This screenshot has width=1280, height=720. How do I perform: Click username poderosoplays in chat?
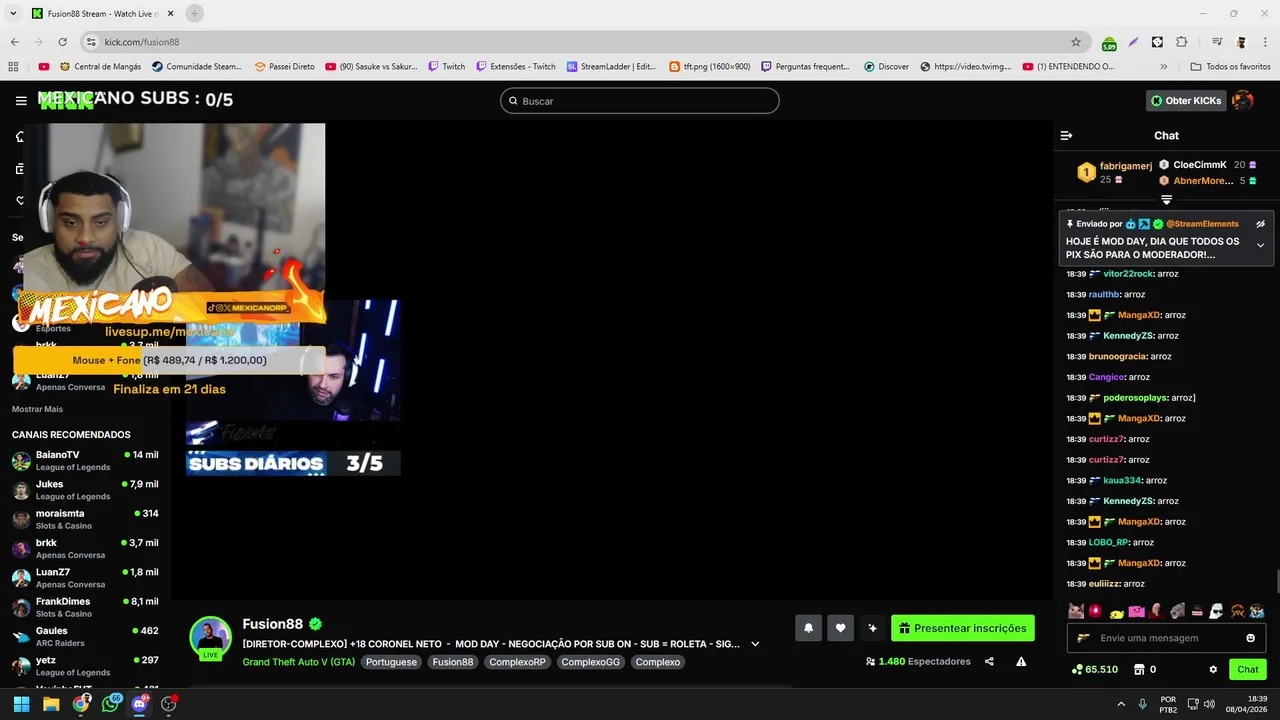point(1137,398)
